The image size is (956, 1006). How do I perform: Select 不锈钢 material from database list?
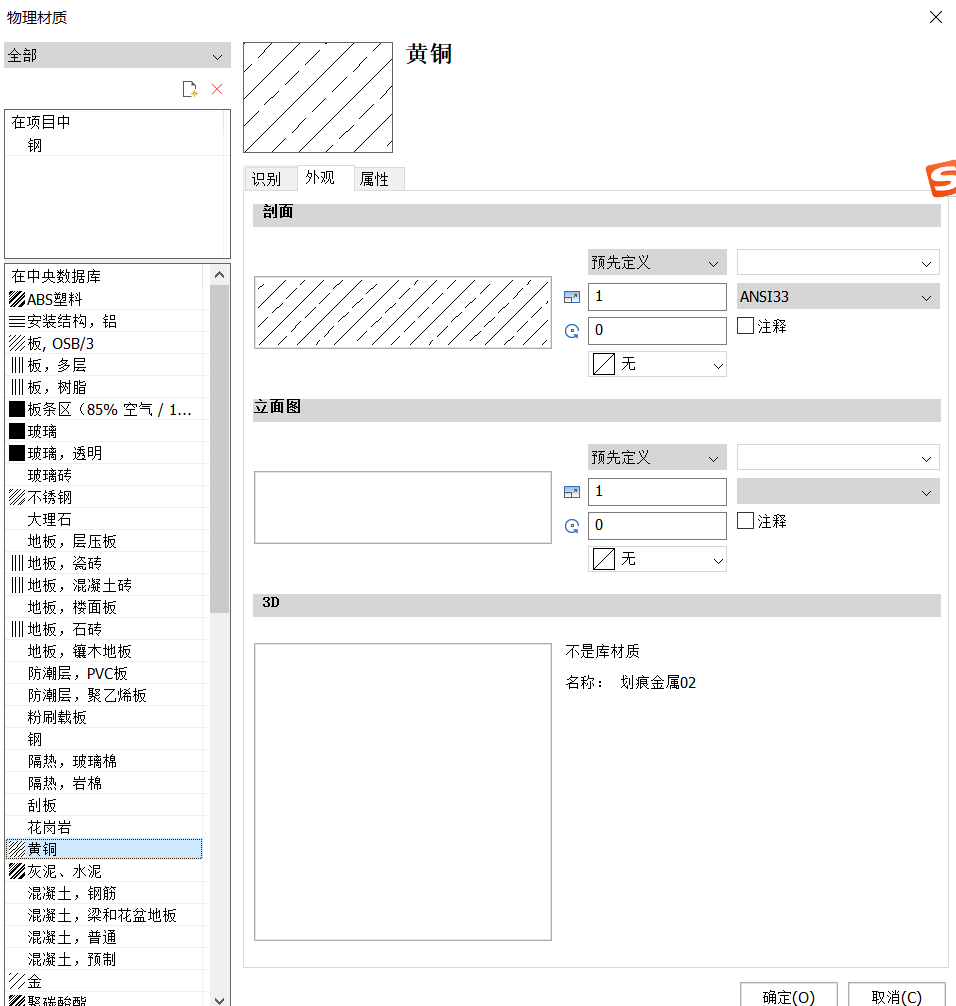50,497
